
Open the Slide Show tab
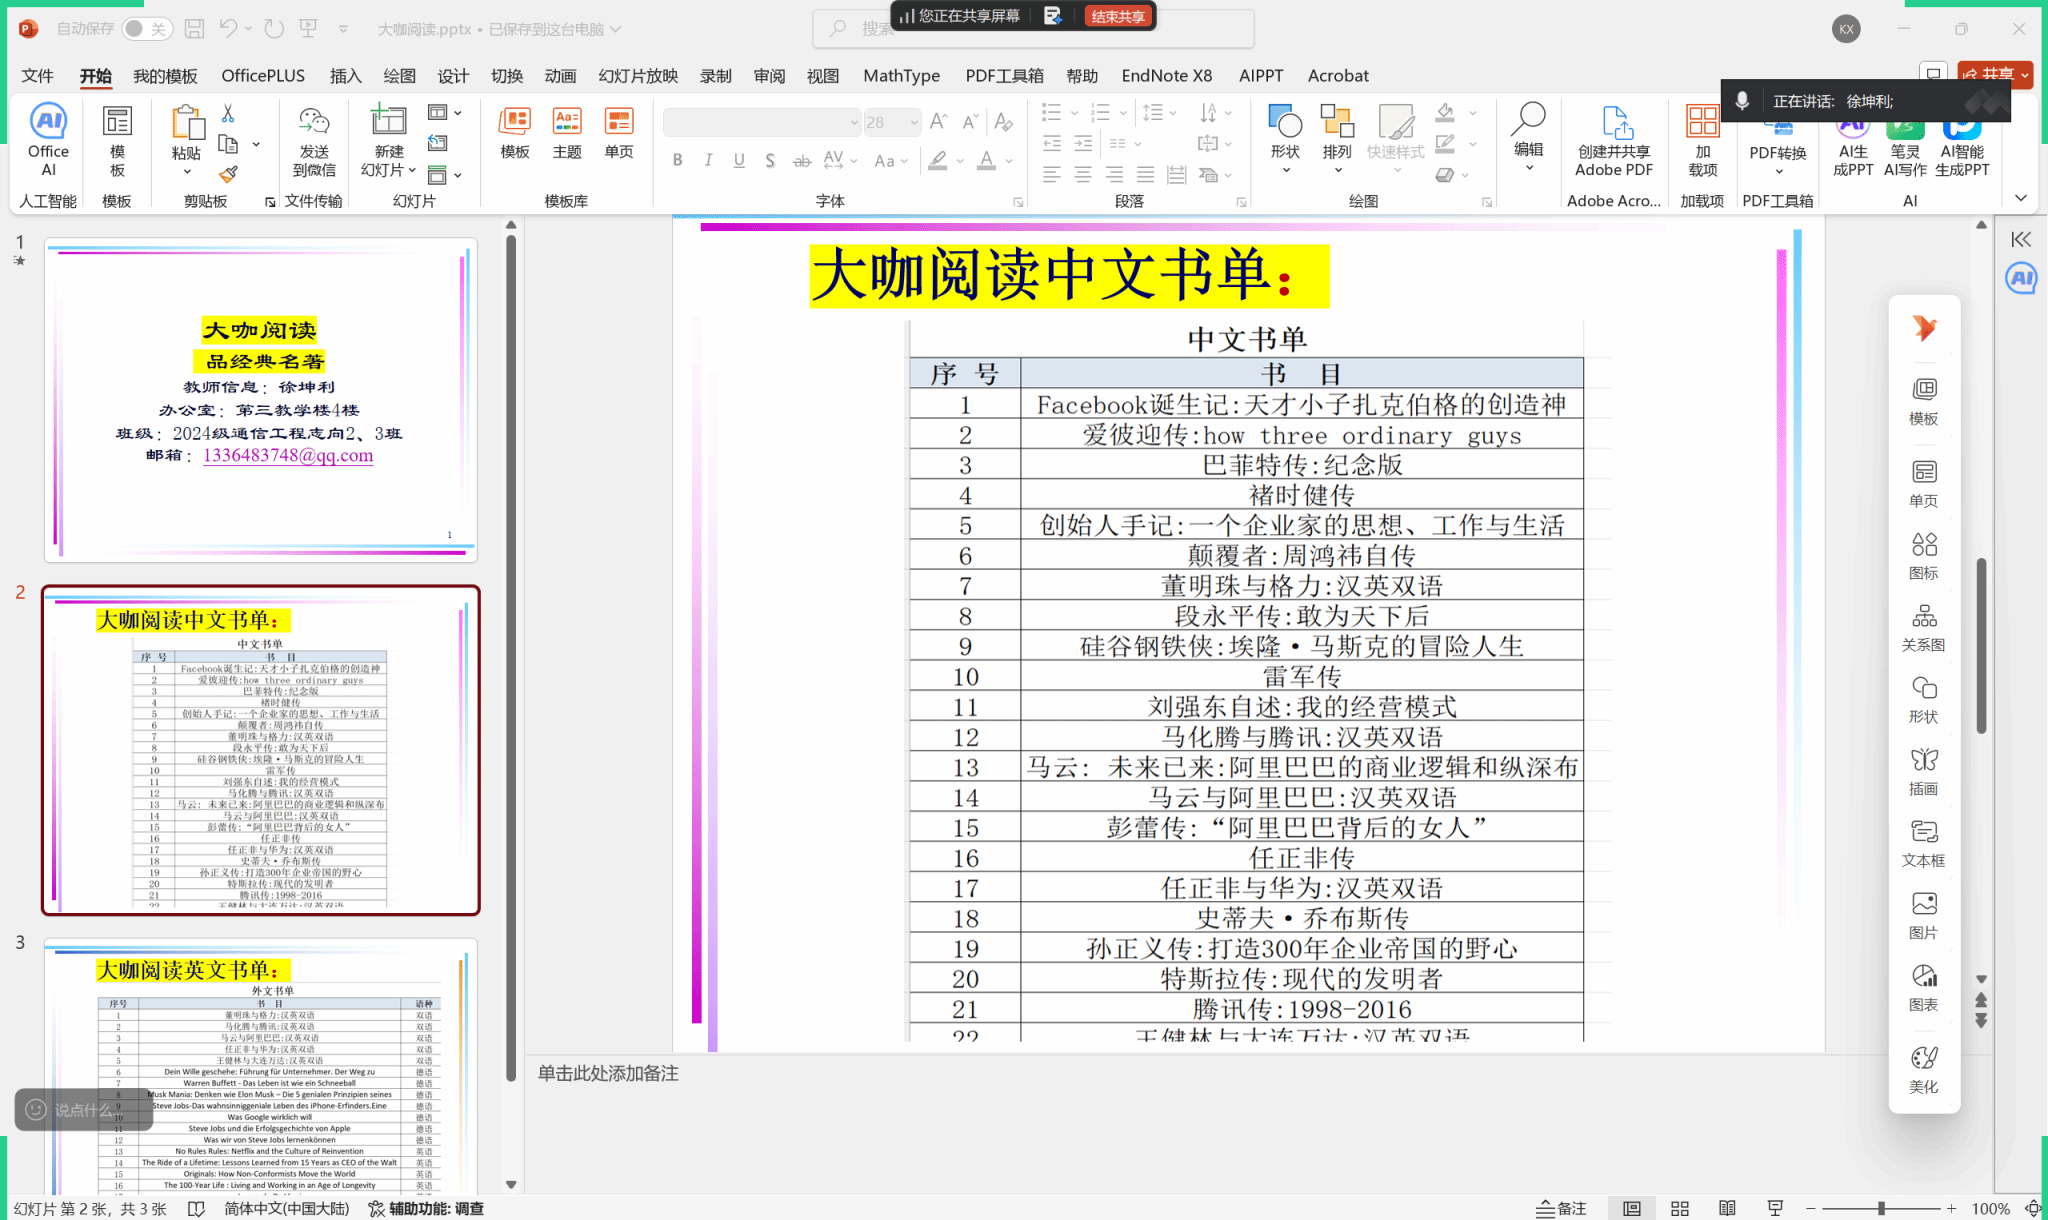click(x=638, y=76)
